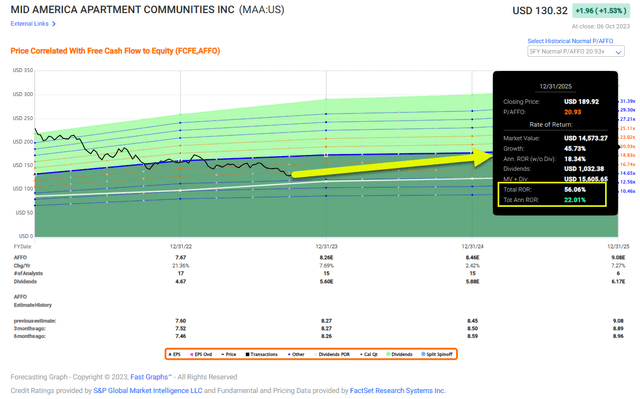Click the Closing Price USD 189.92 value

[581, 102]
